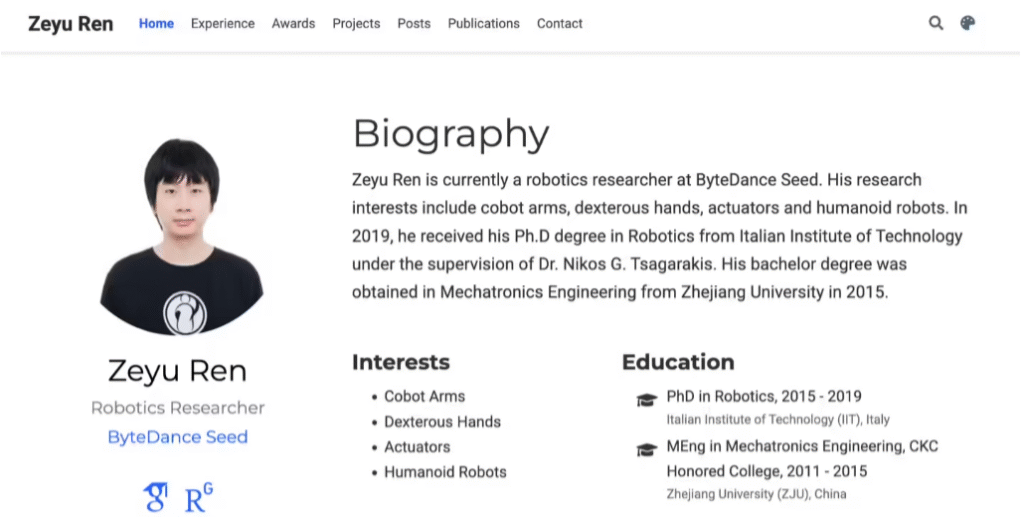Image resolution: width=1024 pixels, height=517 pixels.
Task: Open the Projects page
Action: coord(356,23)
